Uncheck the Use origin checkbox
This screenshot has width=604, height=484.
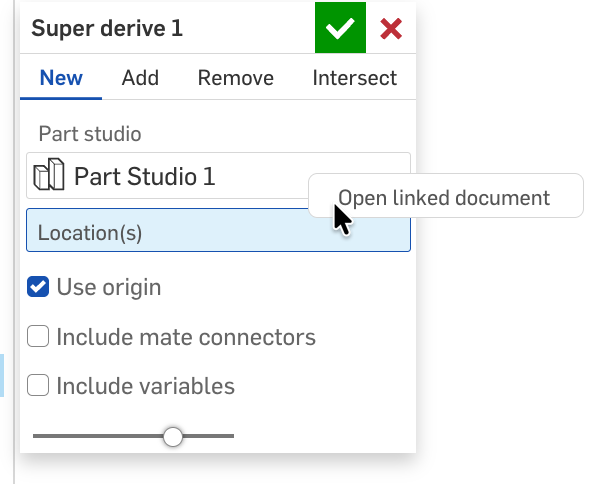(38, 288)
